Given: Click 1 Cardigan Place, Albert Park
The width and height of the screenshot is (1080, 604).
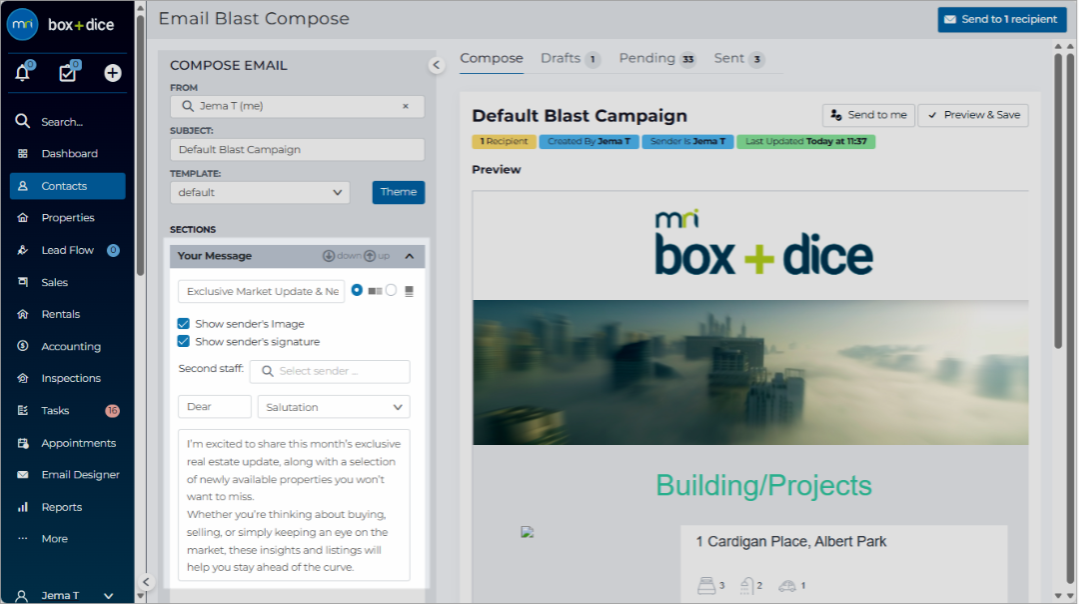Looking at the screenshot, I should [791, 542].
